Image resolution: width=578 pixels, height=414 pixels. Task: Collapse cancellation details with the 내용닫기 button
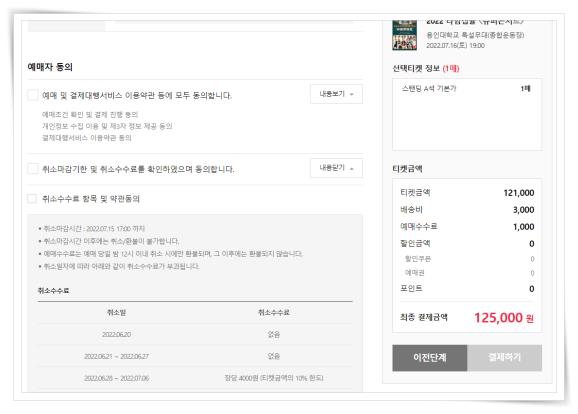point(336,168)
